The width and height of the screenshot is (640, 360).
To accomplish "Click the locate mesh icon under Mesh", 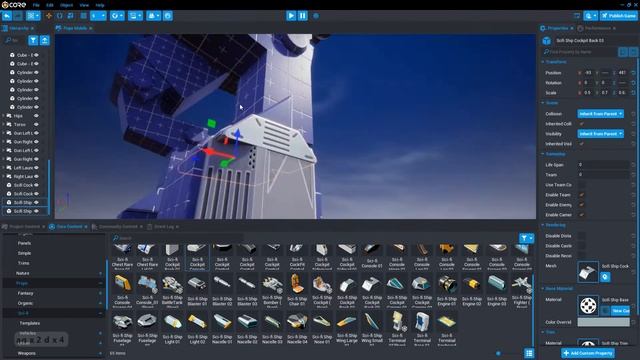I will coord(605,277).
